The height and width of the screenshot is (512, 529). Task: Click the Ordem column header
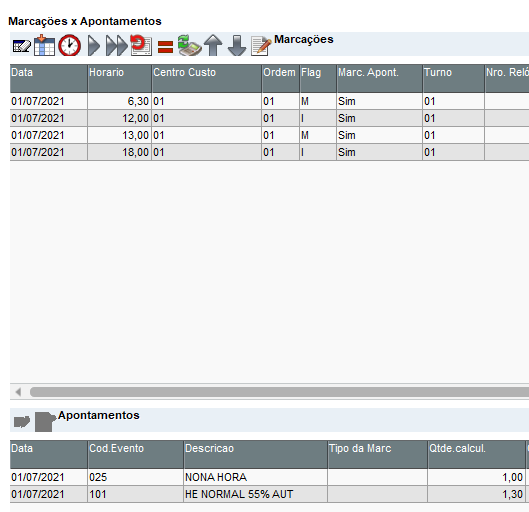tap(281, 78)
